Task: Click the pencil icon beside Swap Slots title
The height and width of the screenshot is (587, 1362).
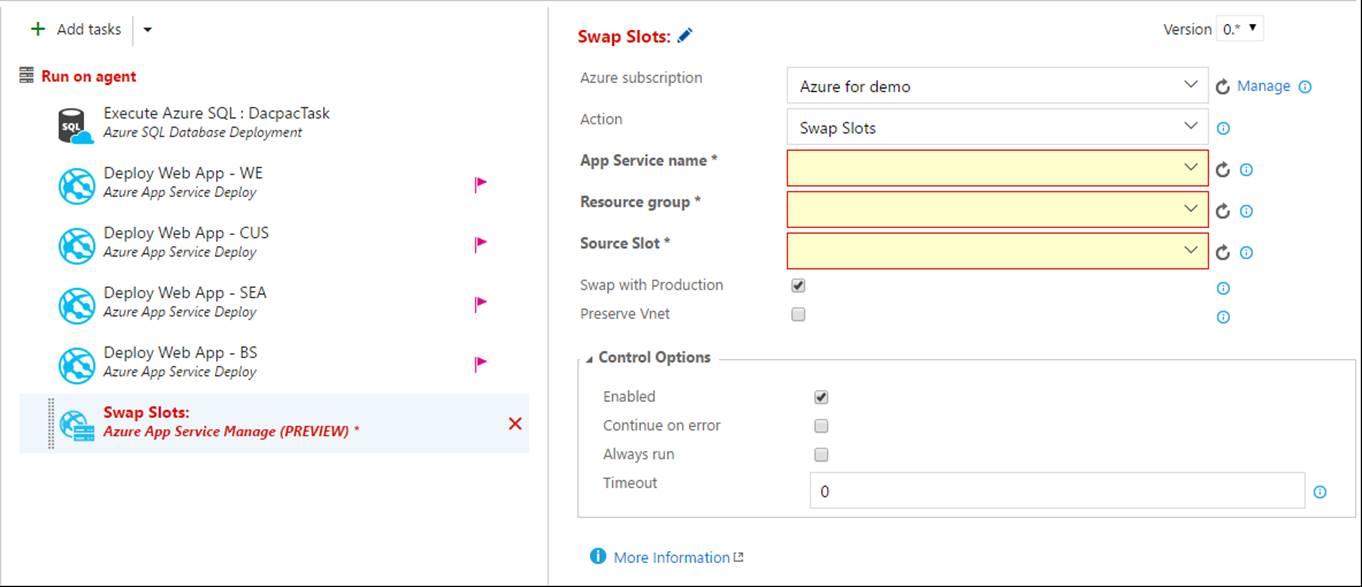Action: point(685,36)
